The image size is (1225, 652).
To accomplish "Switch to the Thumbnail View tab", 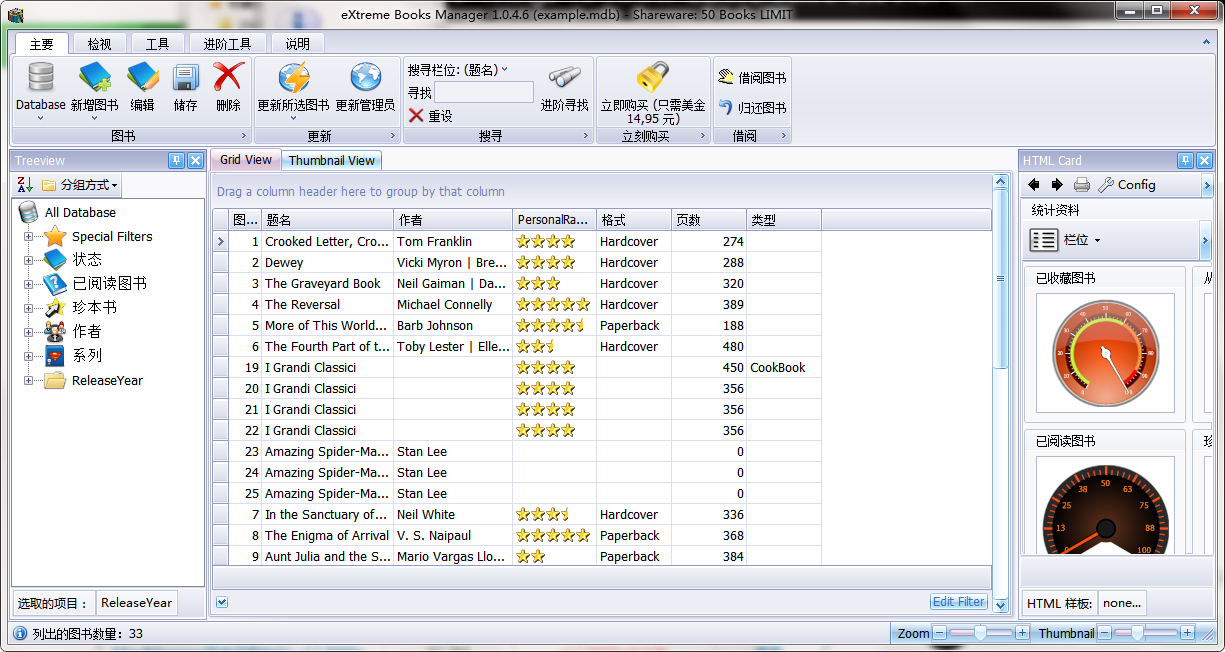I will tap(332, 160).
